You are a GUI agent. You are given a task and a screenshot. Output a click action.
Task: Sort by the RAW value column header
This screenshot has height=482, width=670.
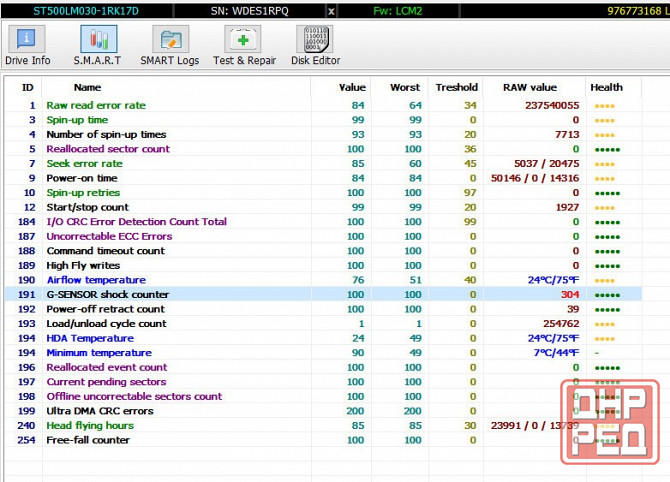(x=530, y=87)
